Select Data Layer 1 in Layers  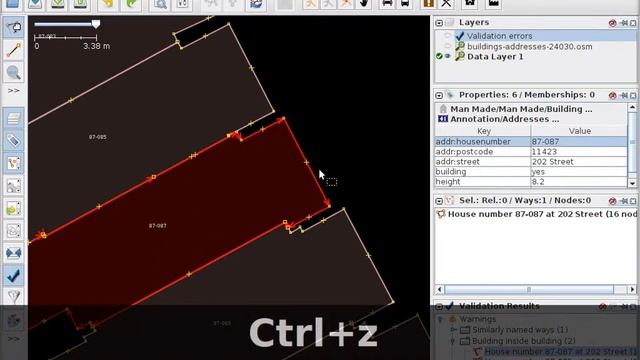coord(536,56)
